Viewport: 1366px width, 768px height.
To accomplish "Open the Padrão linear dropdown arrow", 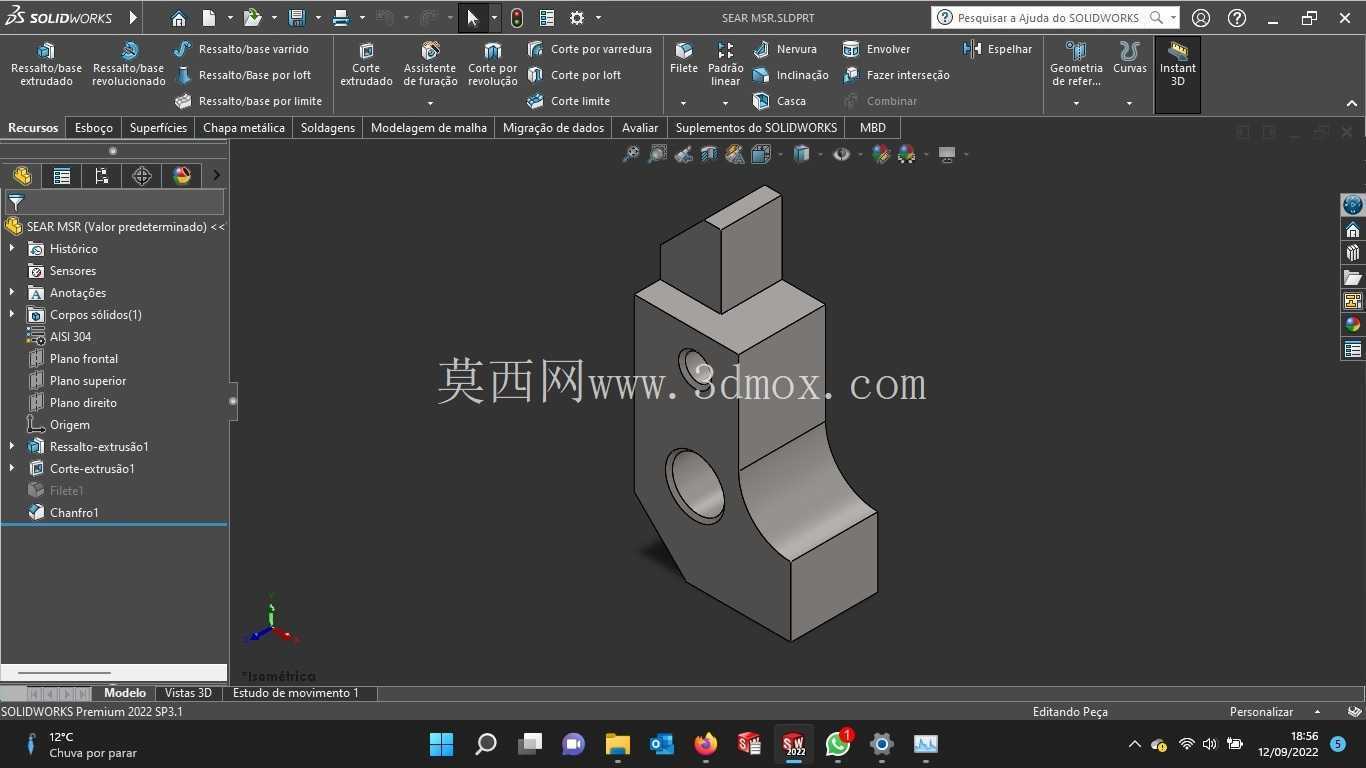I will (725, 103).
